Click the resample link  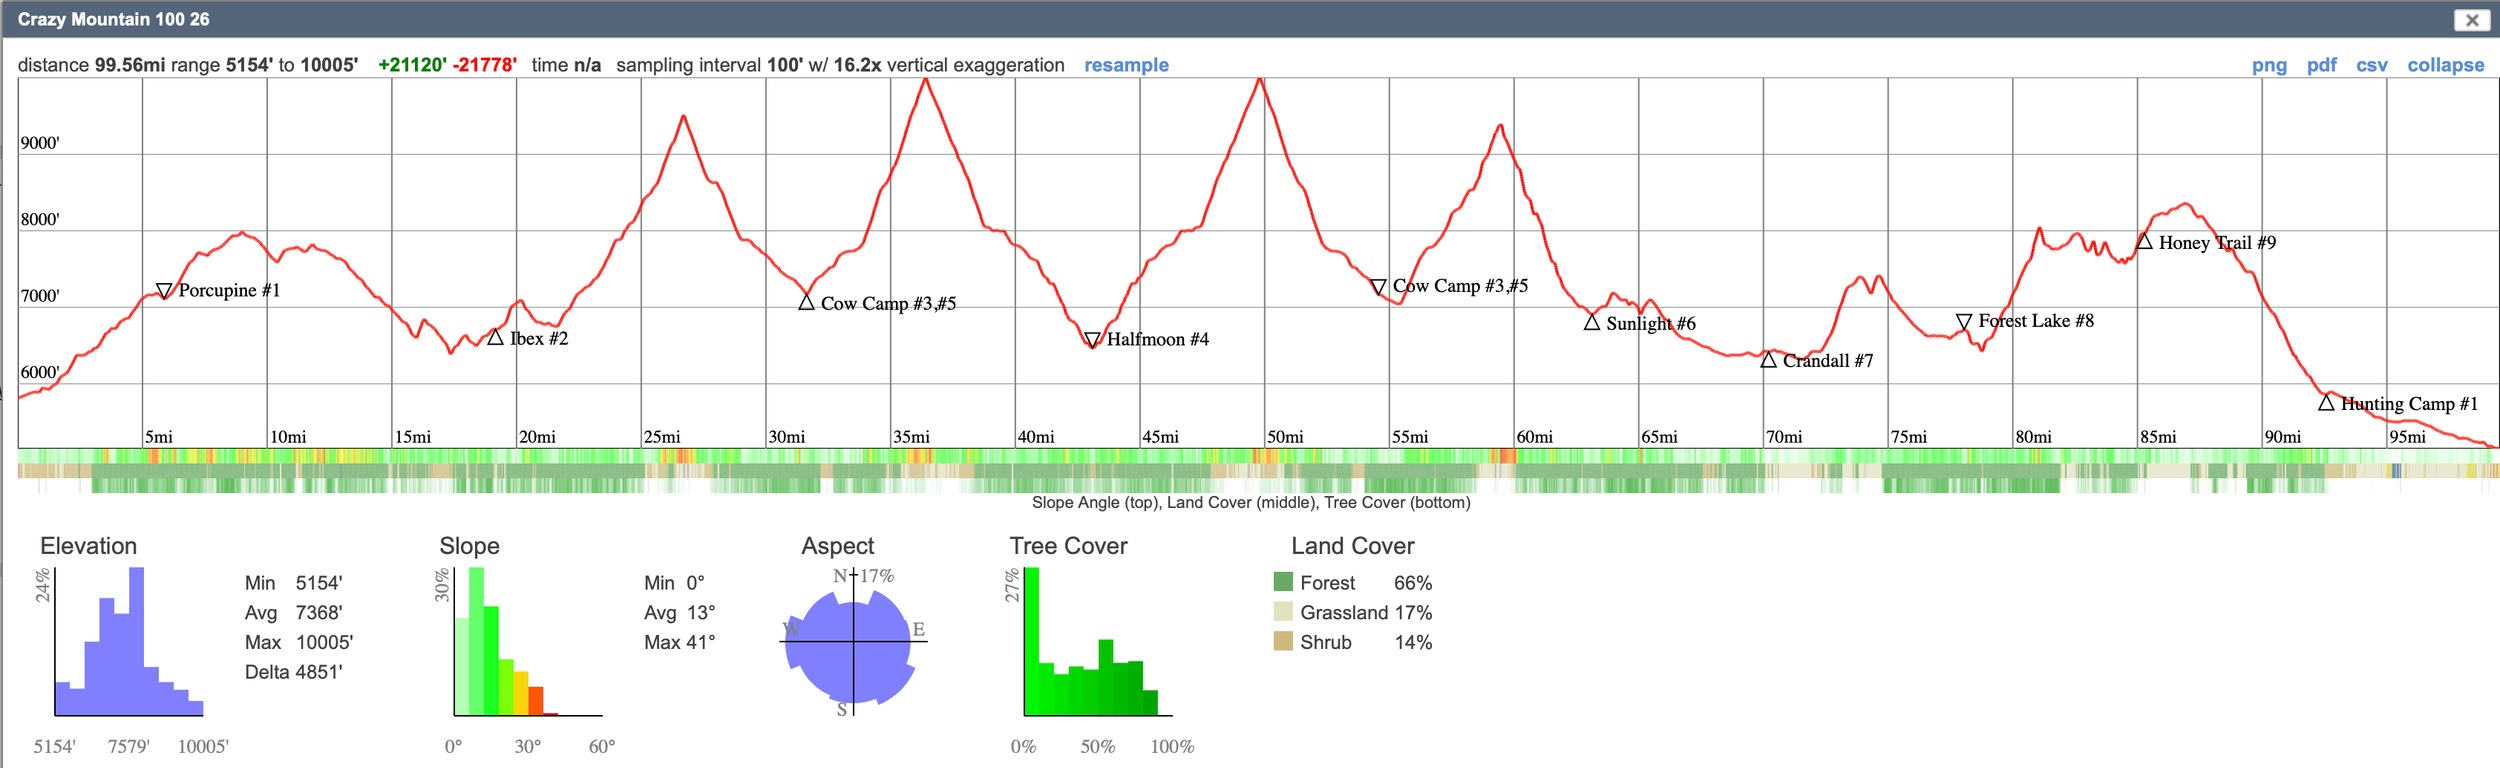tap(1126, 65)
